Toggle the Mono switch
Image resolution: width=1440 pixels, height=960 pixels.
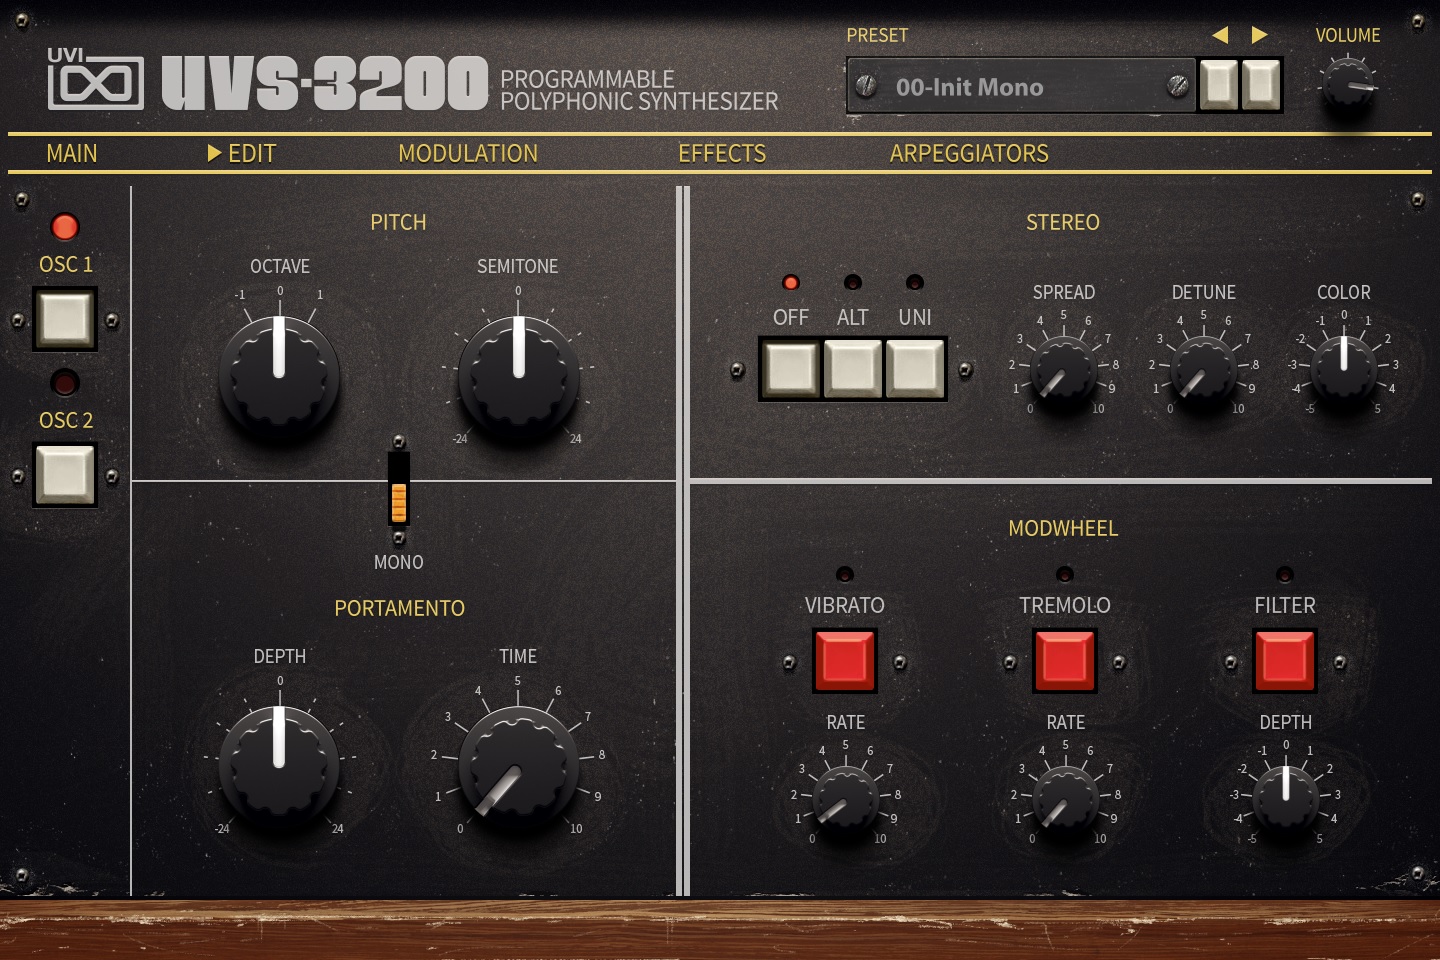click(399, 489)
